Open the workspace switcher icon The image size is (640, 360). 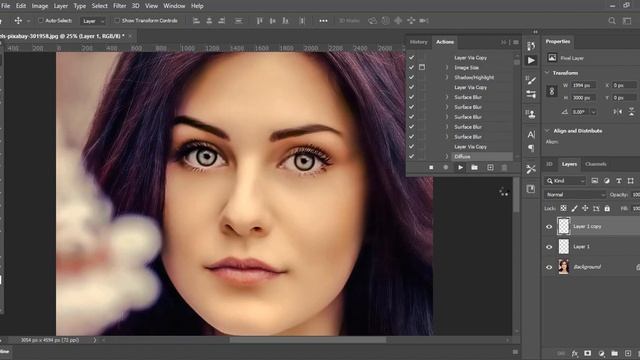point(627,20)
